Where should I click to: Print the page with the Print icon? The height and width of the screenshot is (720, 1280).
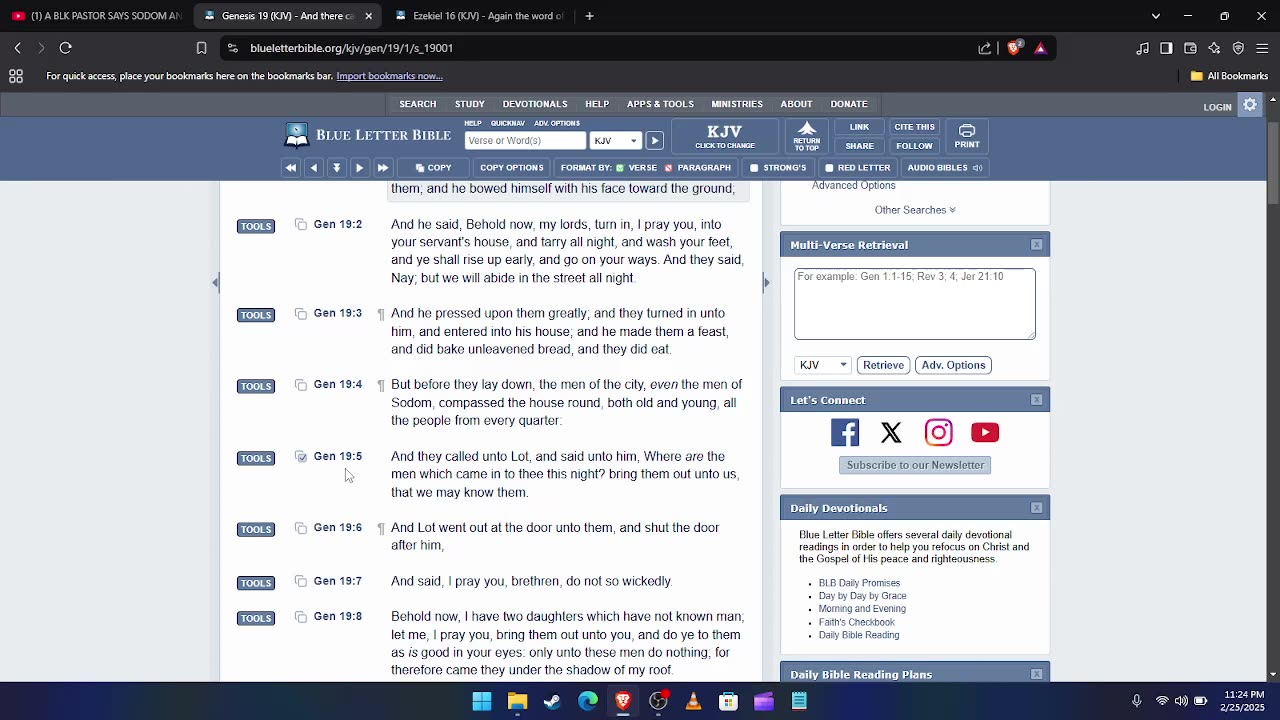coord(967,137)
